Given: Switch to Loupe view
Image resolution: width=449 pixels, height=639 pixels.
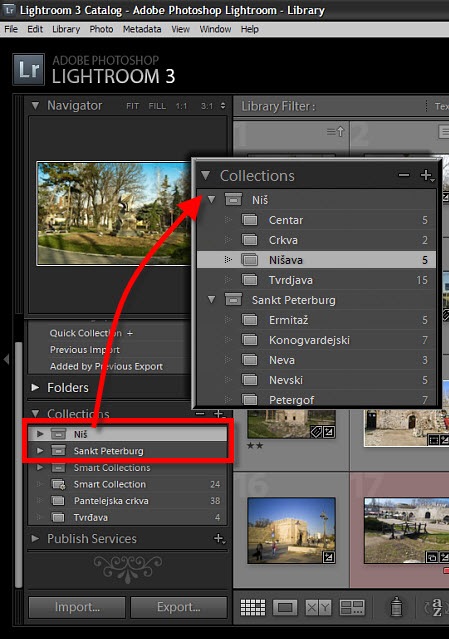Looking at the screenshot, I should pos(285,608).
